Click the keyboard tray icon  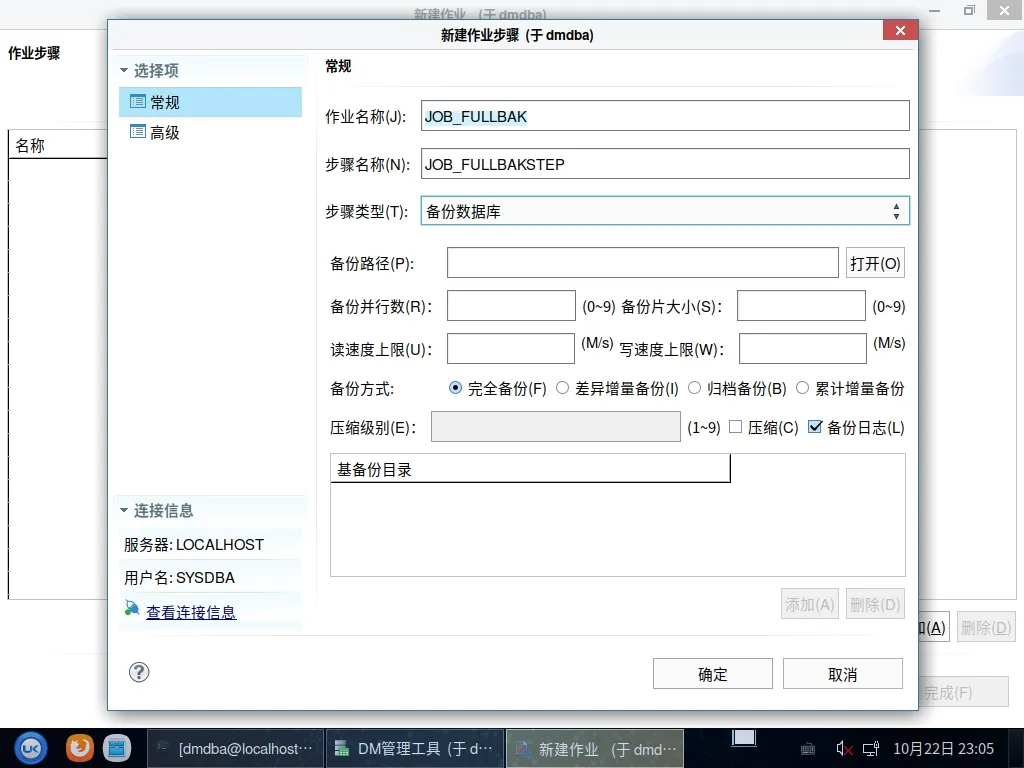(809, 748)
